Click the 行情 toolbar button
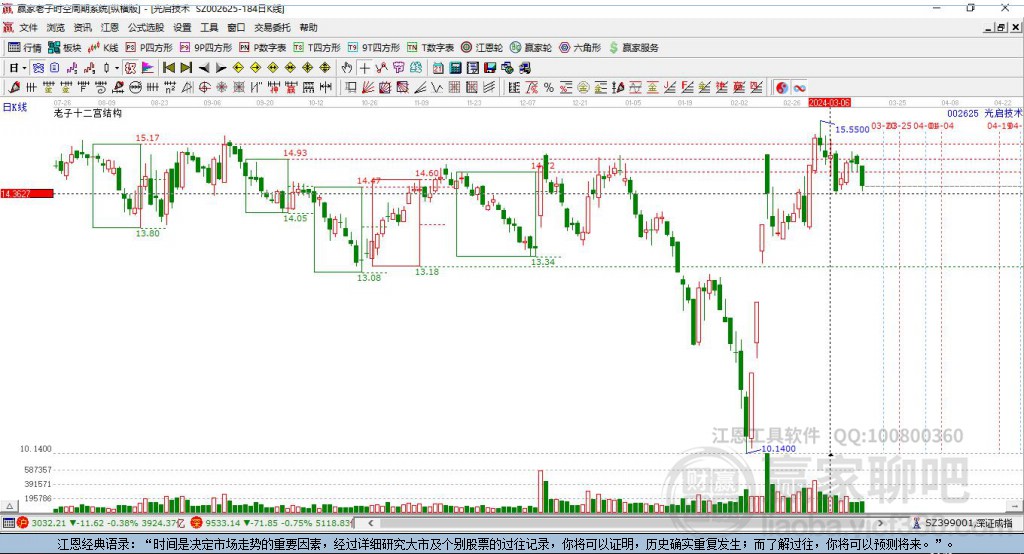1024x554 pixels. click(x=25, y=48)
